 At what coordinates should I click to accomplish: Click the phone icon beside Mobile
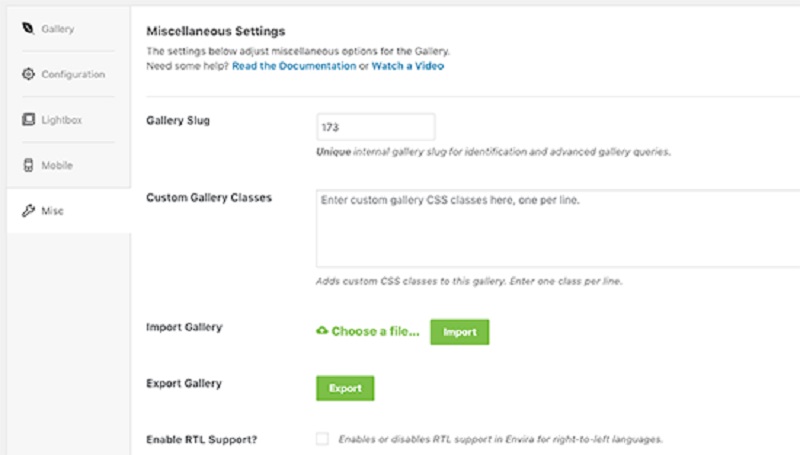tap(27, 165)
